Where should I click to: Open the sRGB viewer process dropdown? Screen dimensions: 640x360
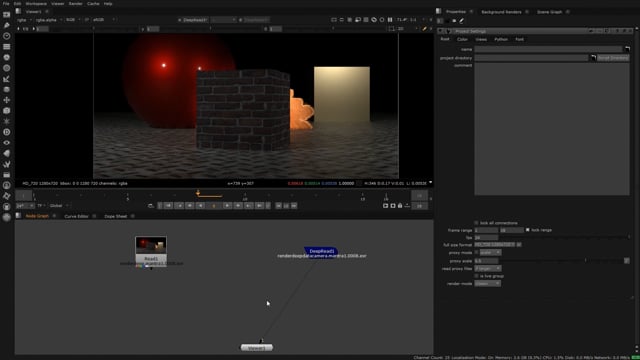tap(103, 20)
